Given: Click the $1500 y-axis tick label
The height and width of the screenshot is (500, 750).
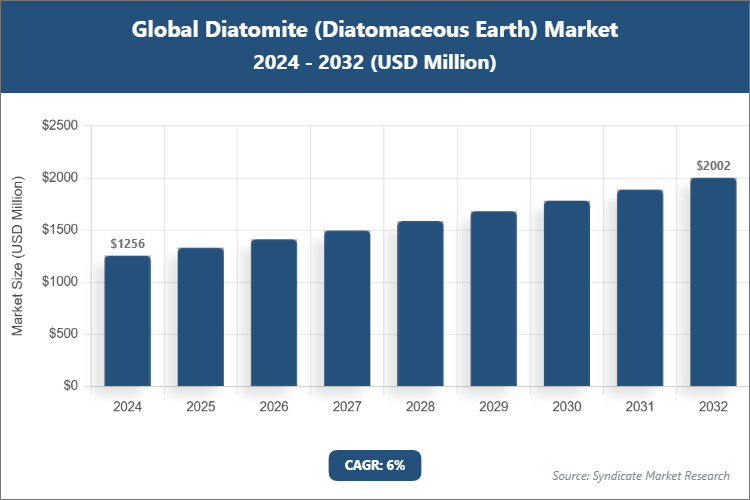Looking at the screenshot, I should (60, 230).
